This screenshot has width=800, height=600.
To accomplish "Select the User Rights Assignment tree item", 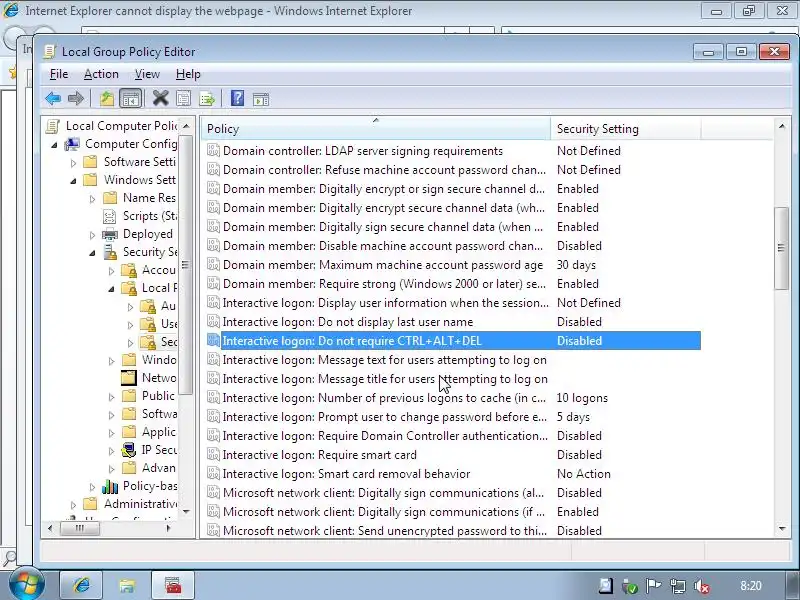I will pyautogui.click(x=159, y=323).
